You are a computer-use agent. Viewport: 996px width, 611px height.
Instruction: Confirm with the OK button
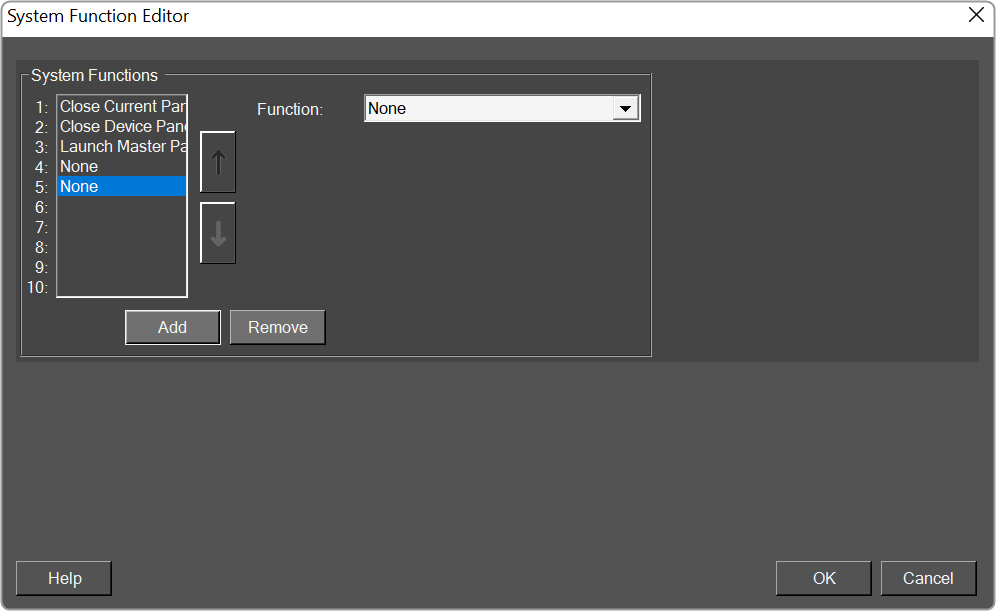(824, 578)
